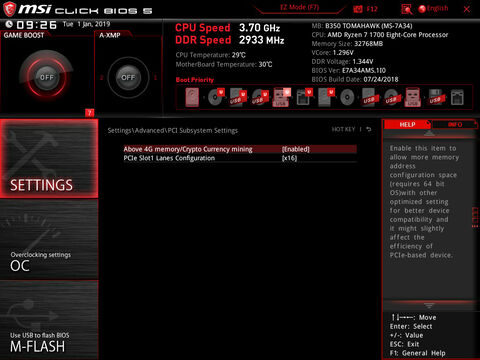Click the Settings\Advanced\PCI Subsystem Settings breadcrumb
This screenshot has height=360, width=480.
(x=173, y=131)
